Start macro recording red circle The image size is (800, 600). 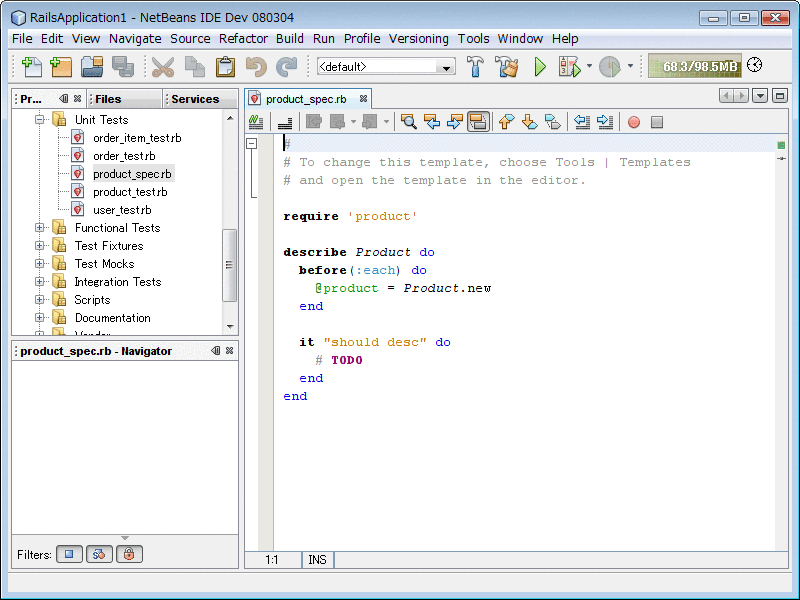click(634, 122)
